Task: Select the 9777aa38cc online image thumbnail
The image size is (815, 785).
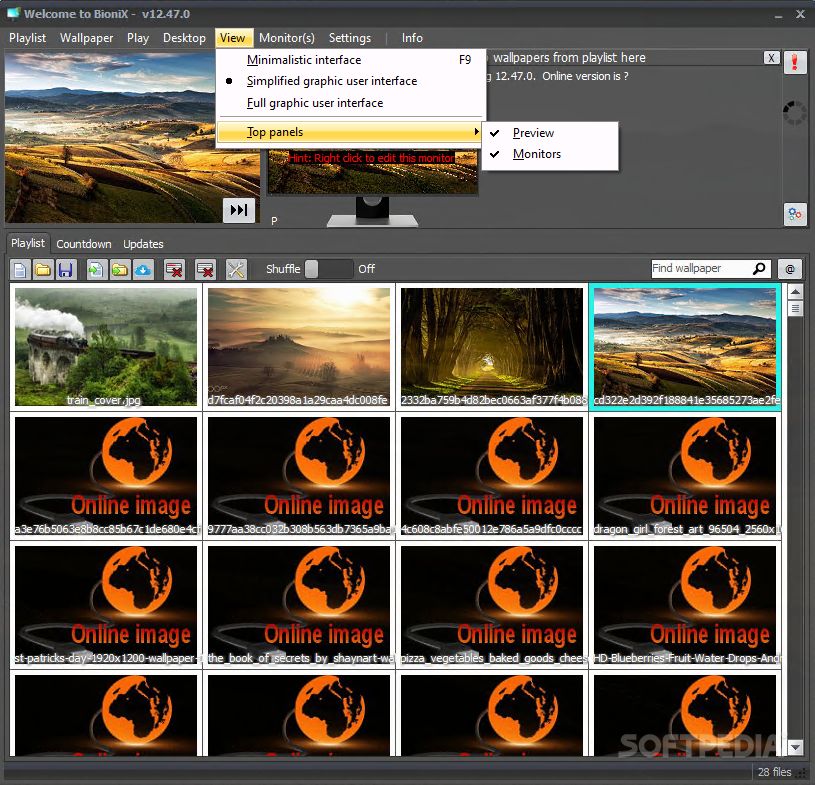Action: pos(299,476)
